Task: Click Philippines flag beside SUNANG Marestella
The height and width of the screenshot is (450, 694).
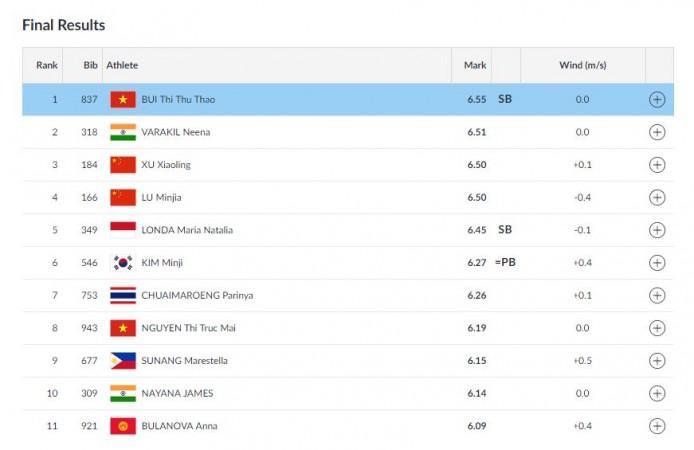Action: click(123, 361)
